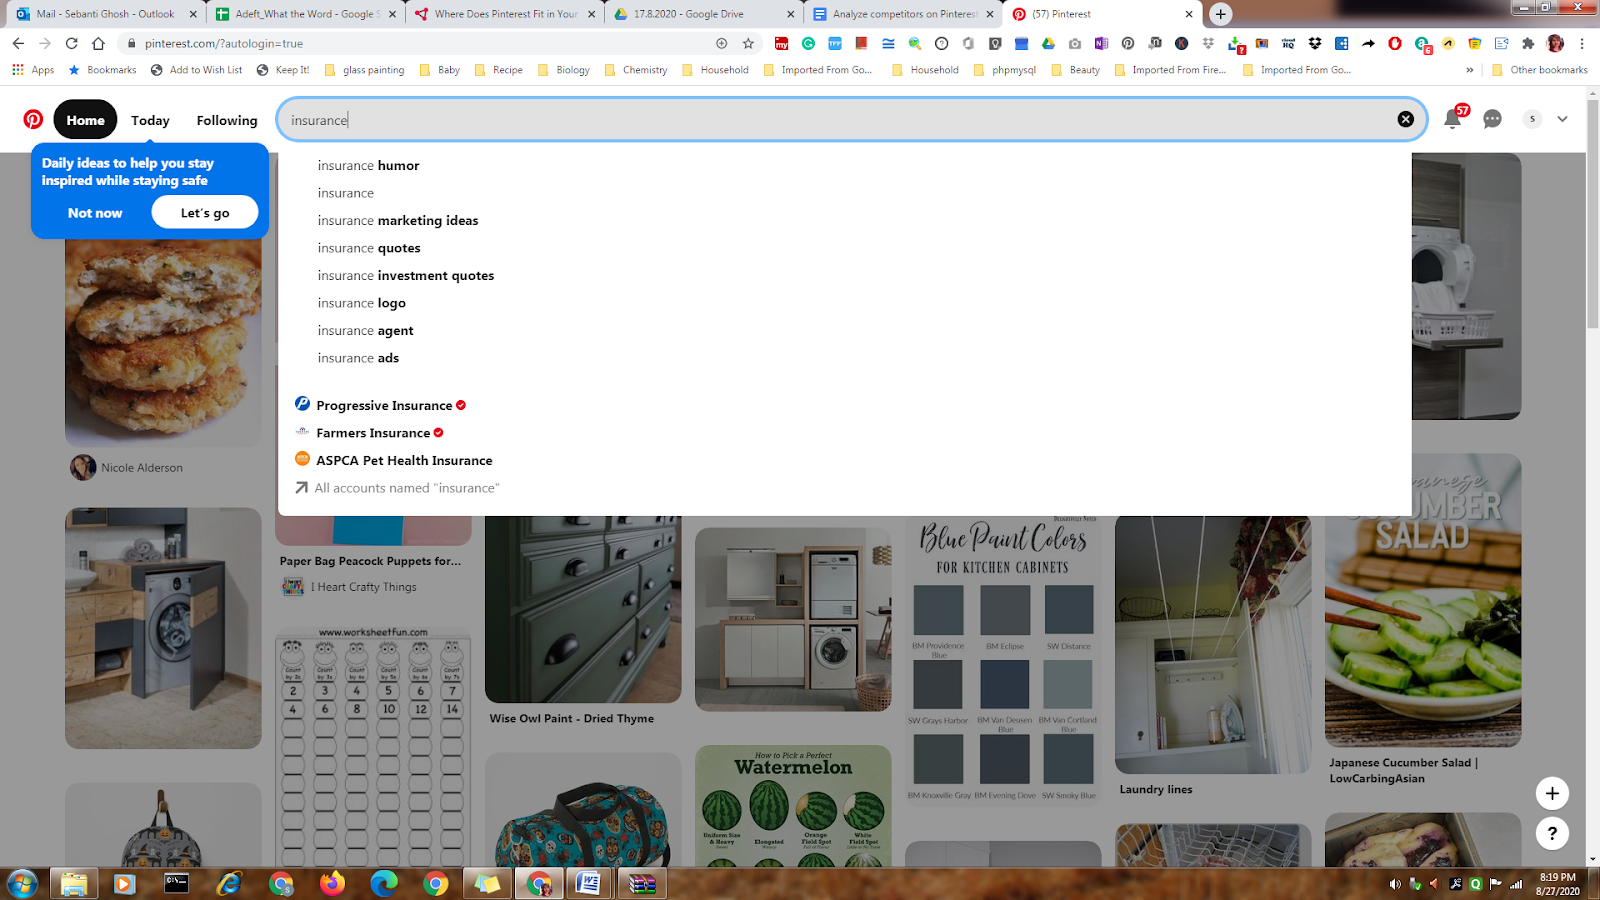Open Windows Explorer from the taskbar

(73, 884)
